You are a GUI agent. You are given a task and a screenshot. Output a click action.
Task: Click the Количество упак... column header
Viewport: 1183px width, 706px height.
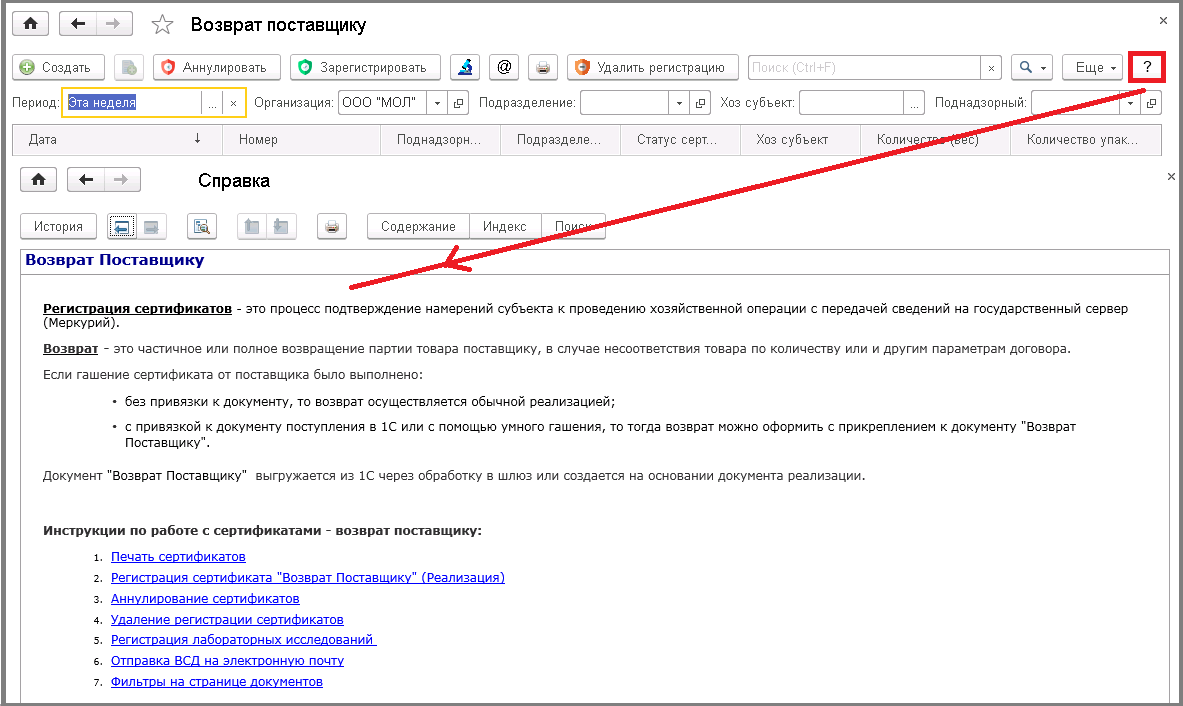1085,140
